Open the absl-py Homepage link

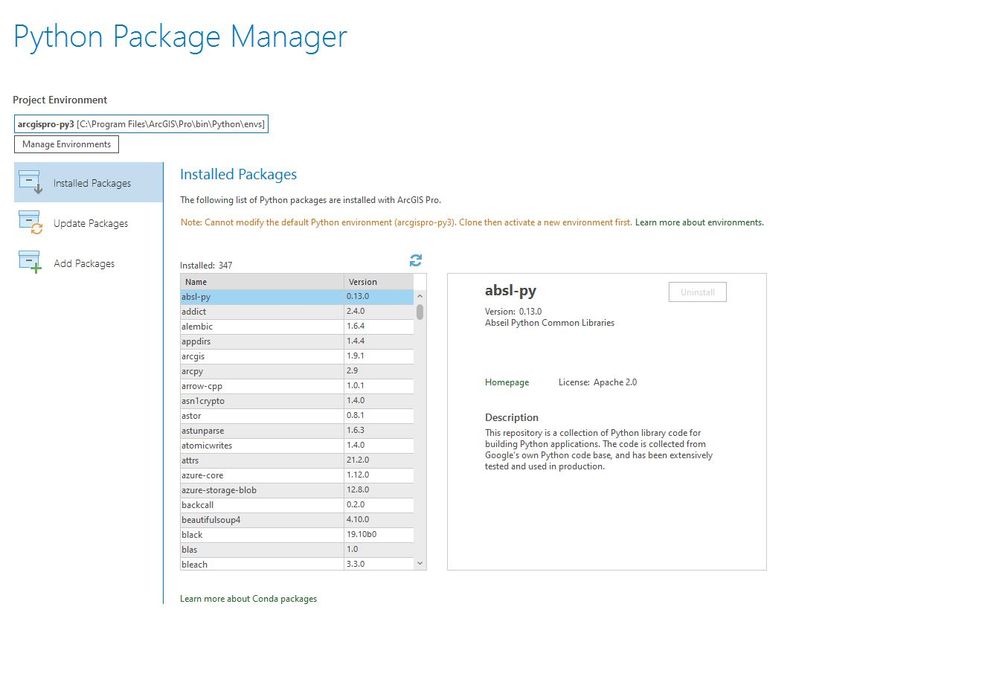(507, 382)
